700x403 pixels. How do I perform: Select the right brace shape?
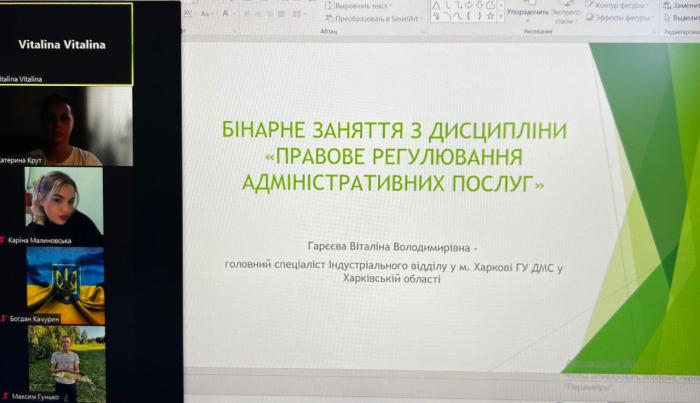[x=479, y=17]
